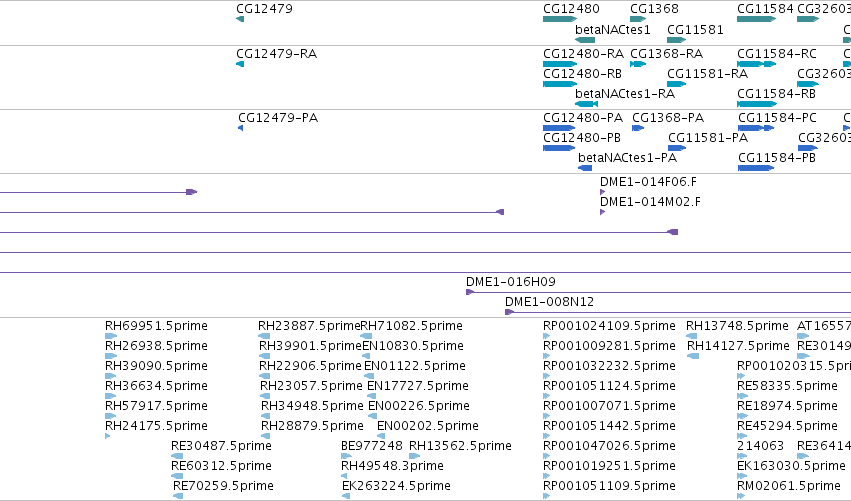Click the CG1368-PA protein label
The image size is (851, 501).
tap(668, 118)
